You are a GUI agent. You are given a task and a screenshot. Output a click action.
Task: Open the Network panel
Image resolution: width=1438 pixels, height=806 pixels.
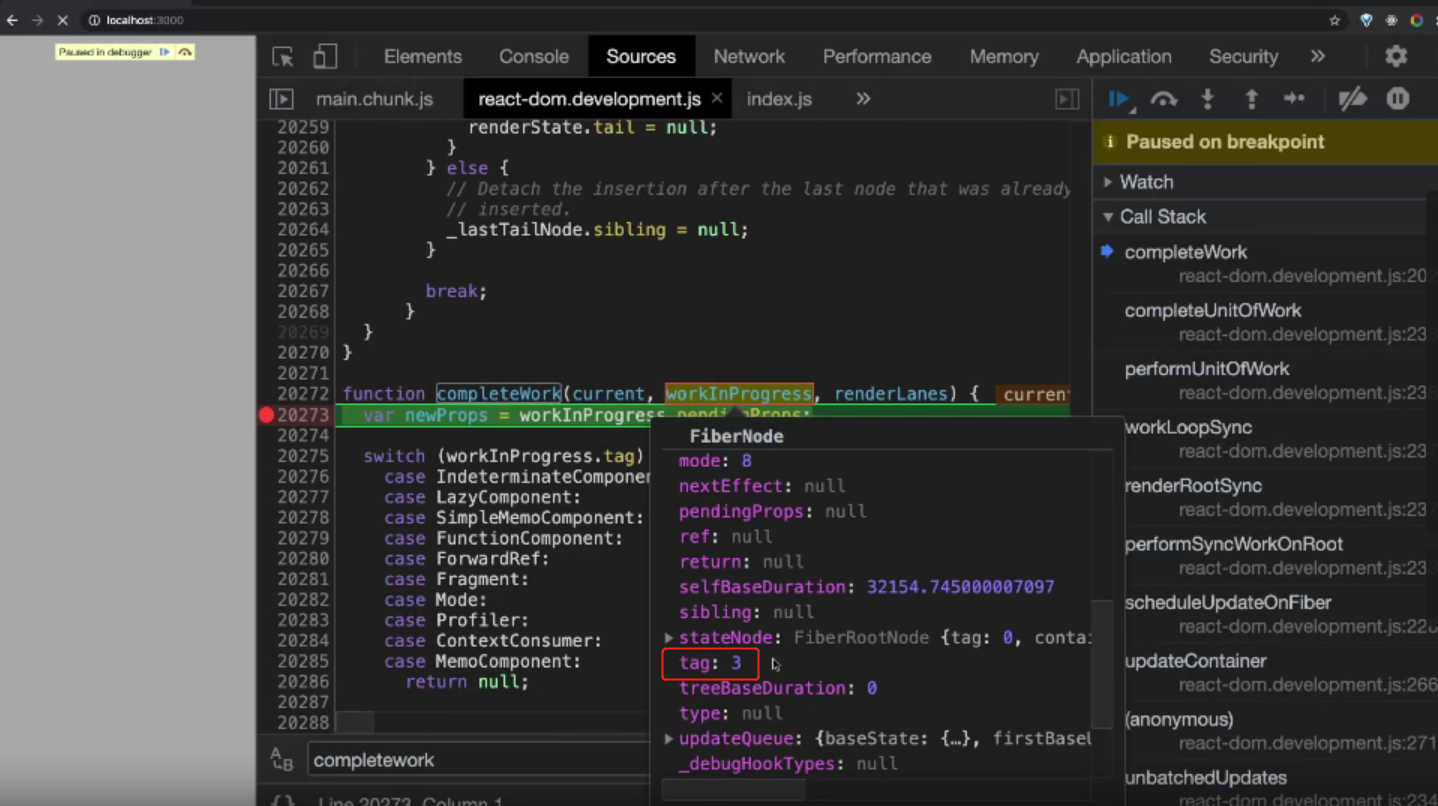tap(749, 57)
